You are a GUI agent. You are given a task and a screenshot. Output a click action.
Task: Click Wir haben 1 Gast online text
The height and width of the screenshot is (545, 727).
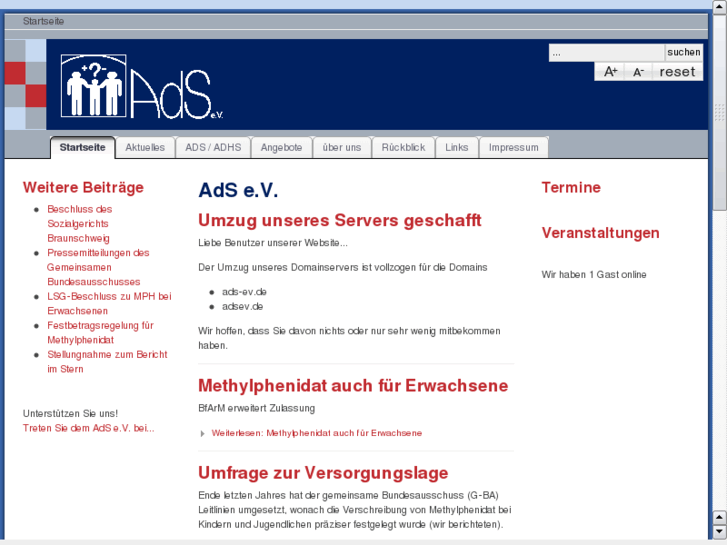coord(594,275)
